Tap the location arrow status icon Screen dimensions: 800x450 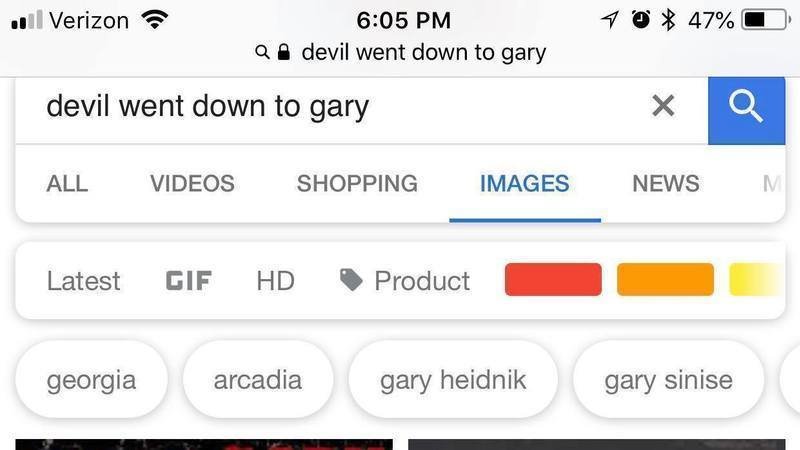pos(609,20)
